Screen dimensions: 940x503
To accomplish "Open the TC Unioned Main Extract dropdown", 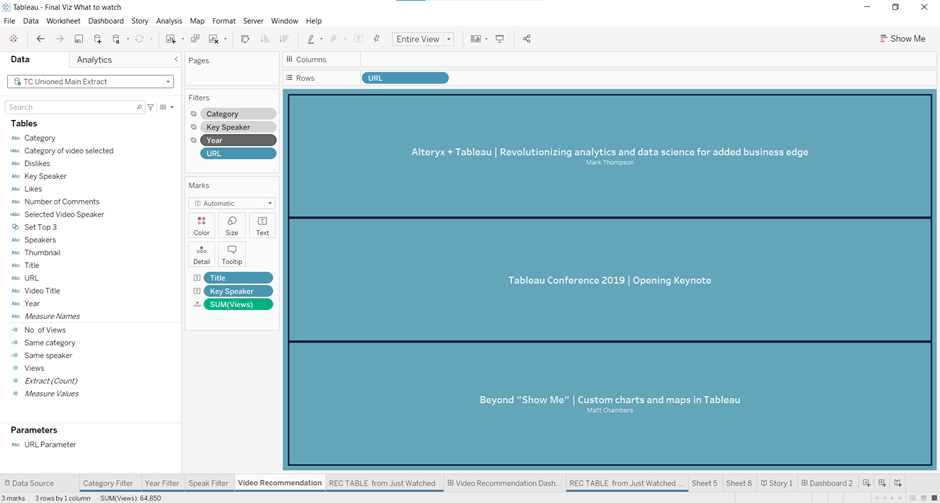I will click(91, 82).
